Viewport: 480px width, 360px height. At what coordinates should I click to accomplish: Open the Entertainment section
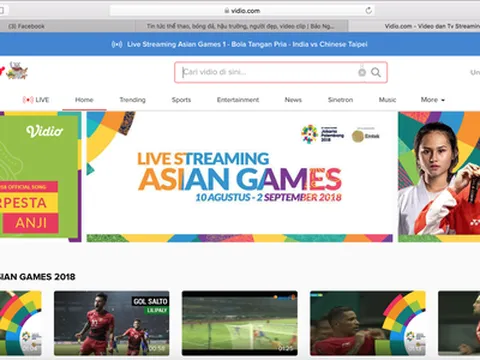238,100
